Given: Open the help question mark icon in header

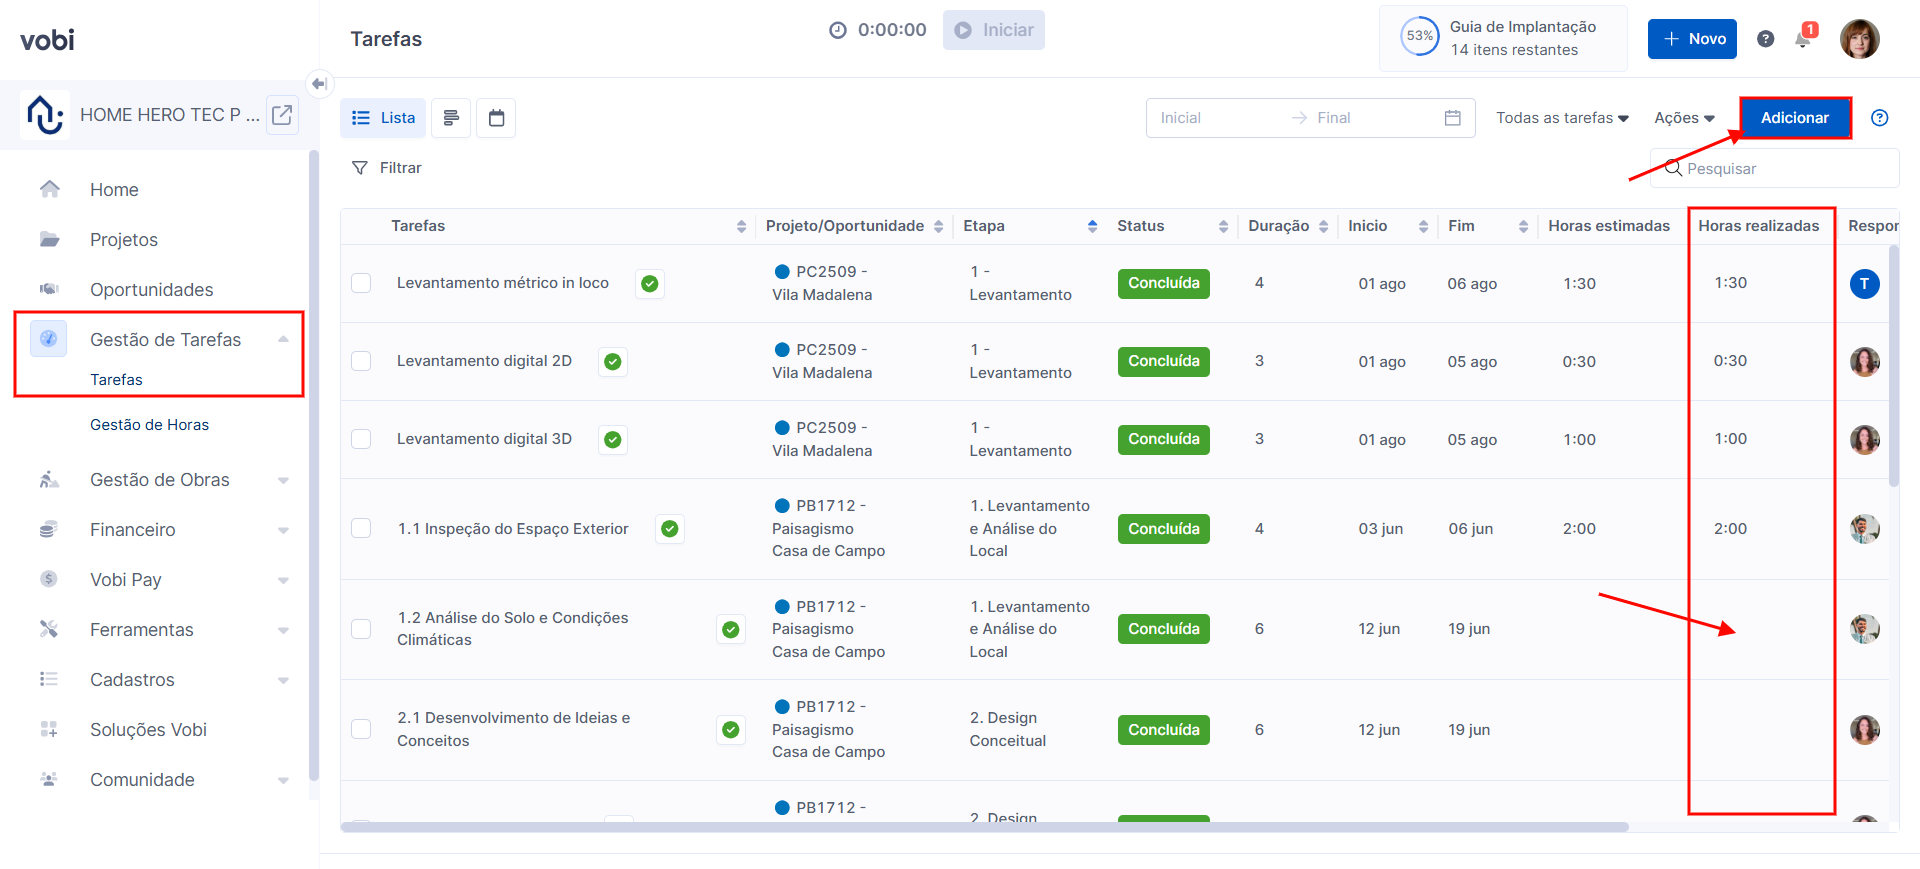Looking at the screenshot, I should tap(1765, 39).
